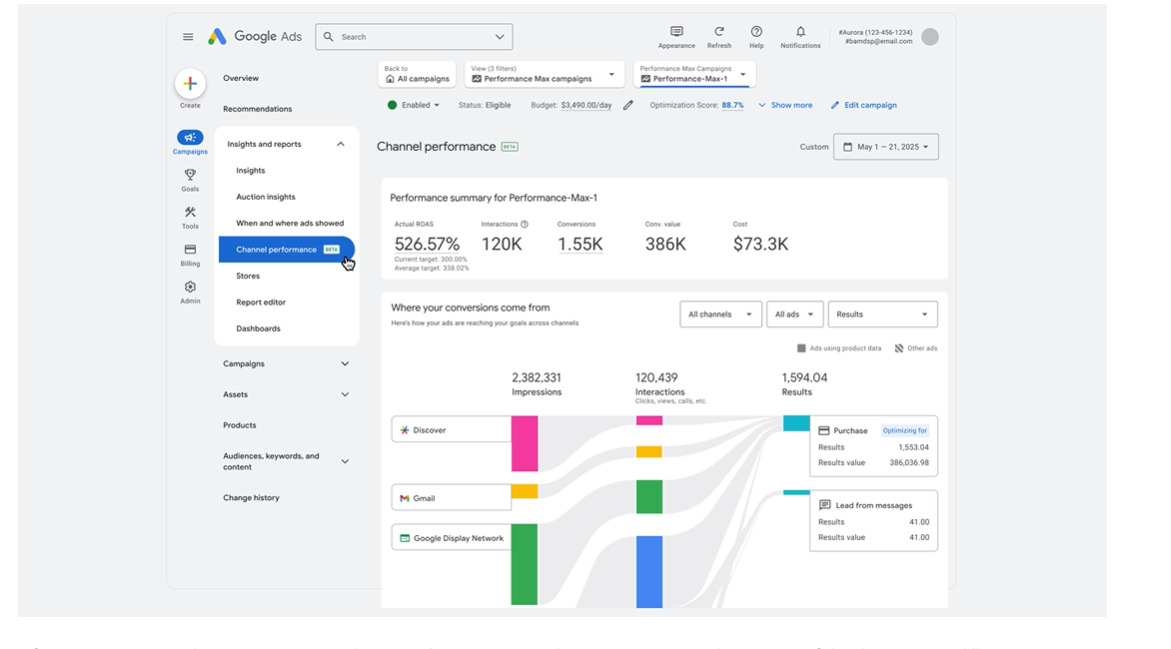Open the Appearance settings icon
1171x649 pixels.
tap(677, 31)
